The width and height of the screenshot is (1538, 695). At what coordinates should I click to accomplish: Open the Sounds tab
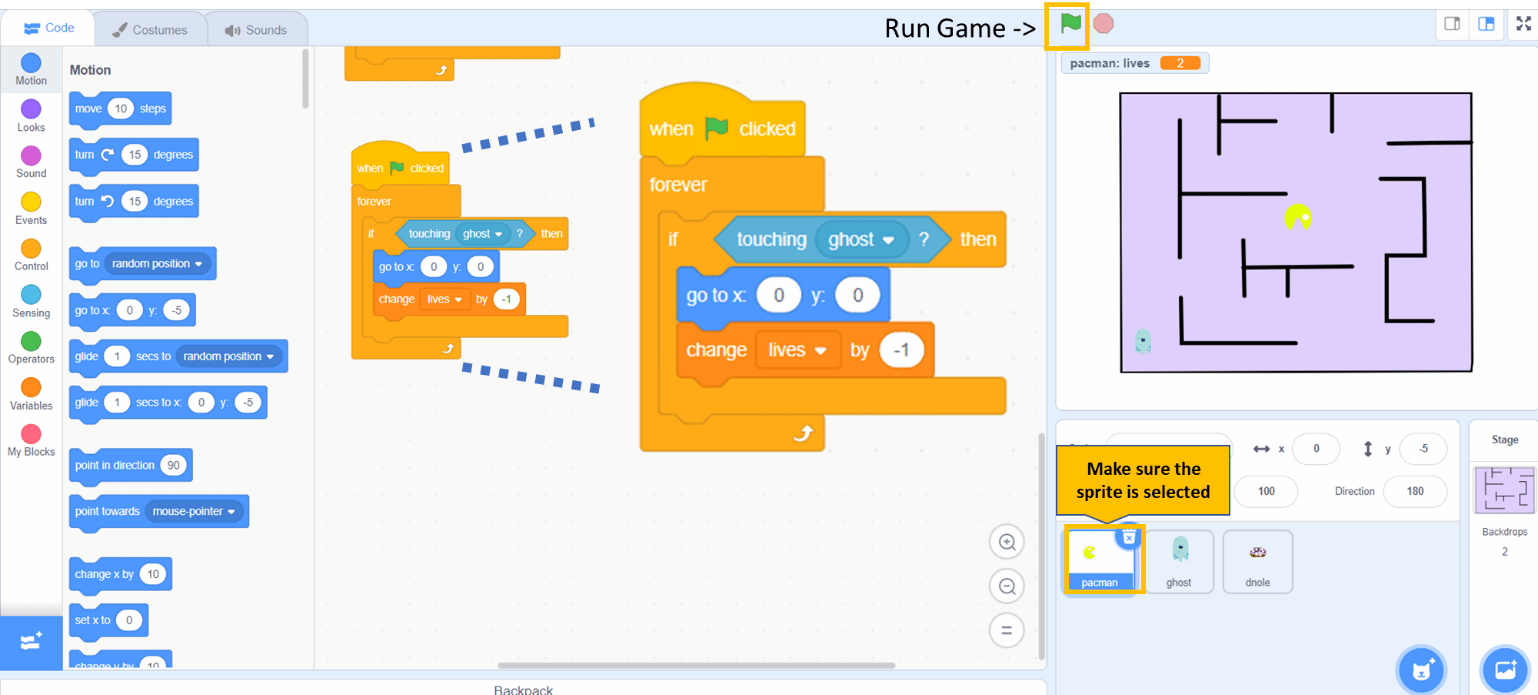[256, 30]
